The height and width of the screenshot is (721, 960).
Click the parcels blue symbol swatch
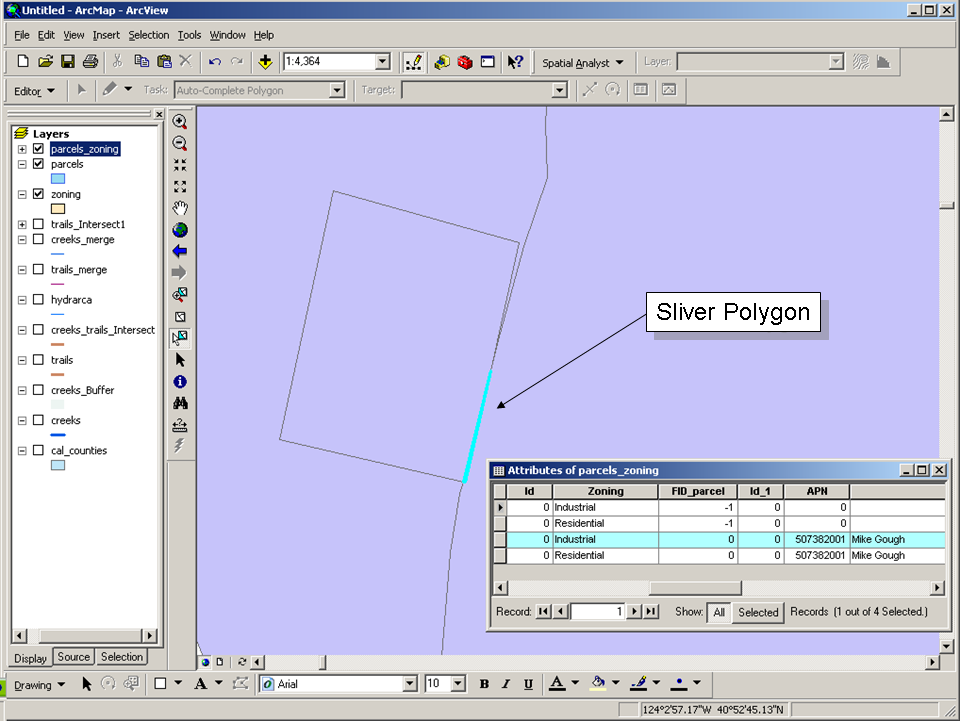[58, 179]
